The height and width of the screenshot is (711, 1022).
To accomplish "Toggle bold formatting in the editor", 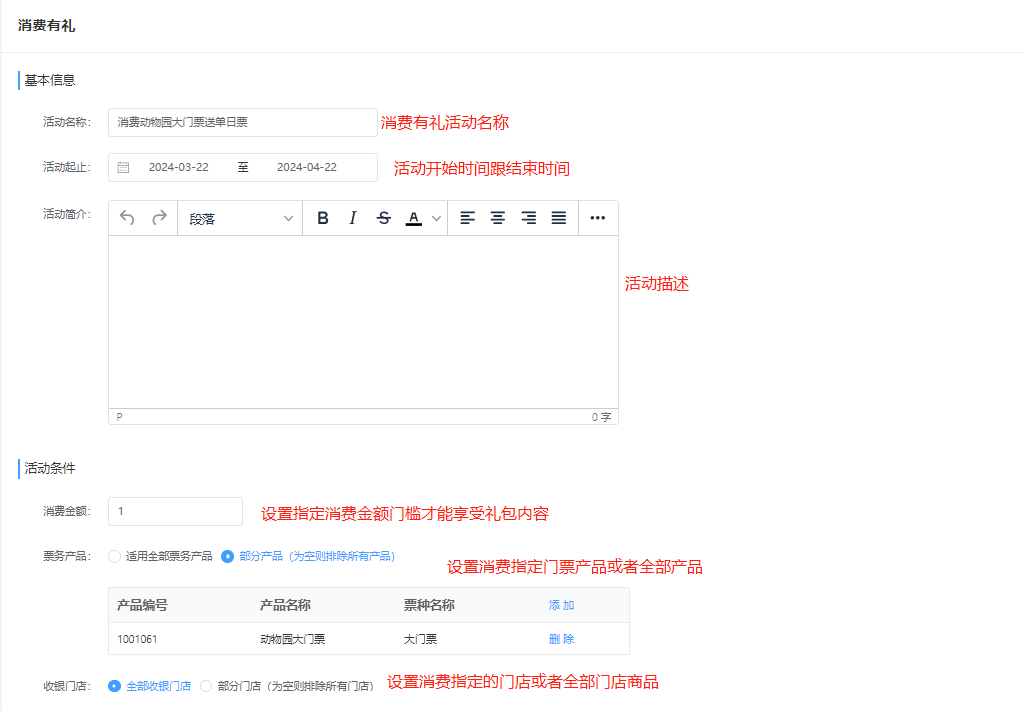I will coord(322,218).
